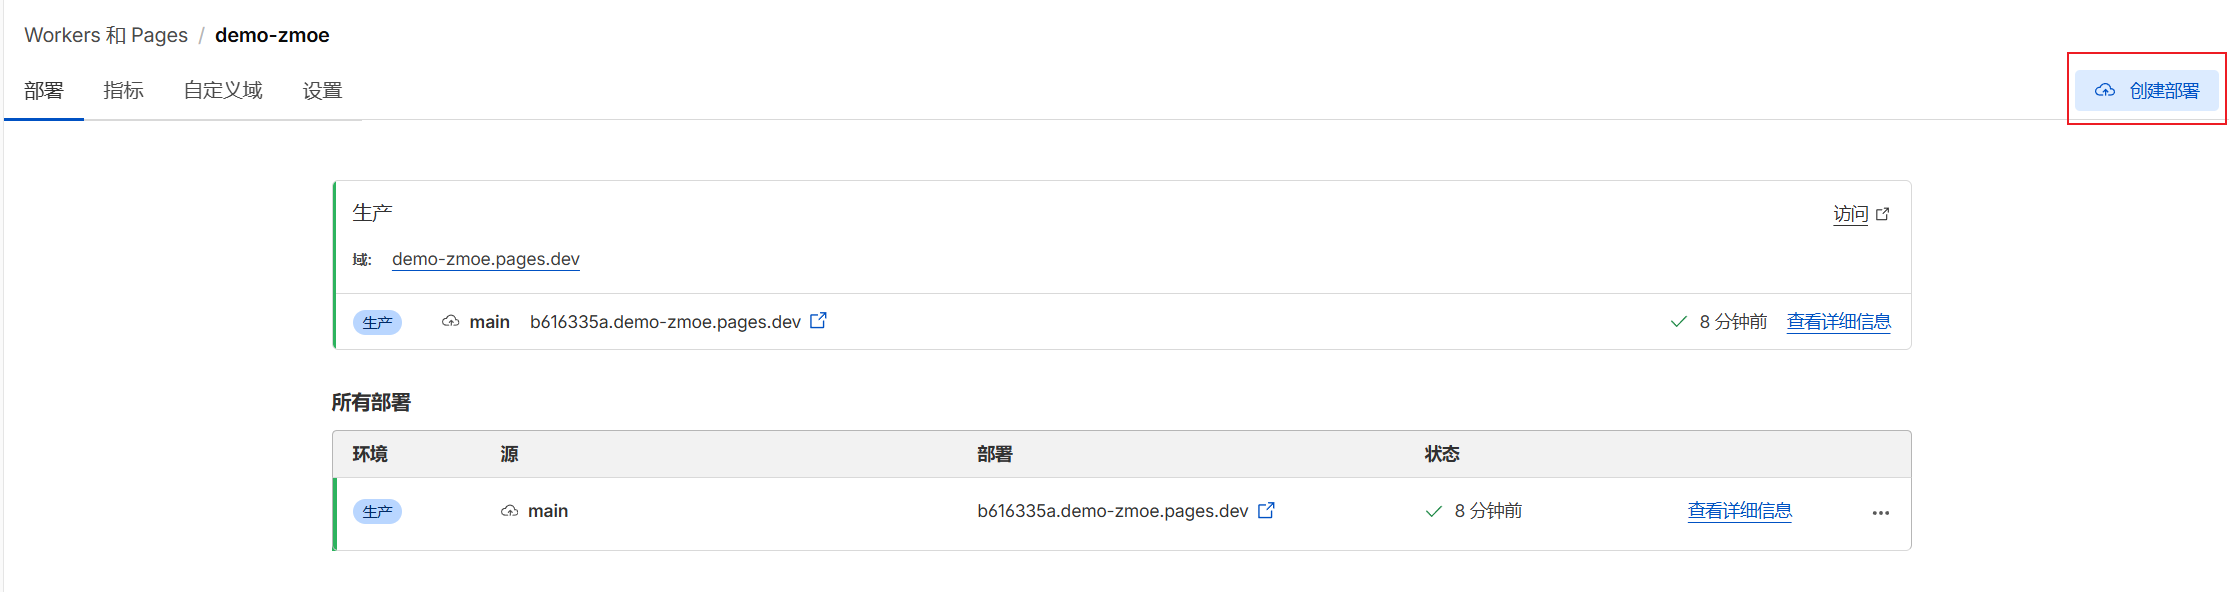
Task: Open external link icon in production card row
Action: pos(818,321)
